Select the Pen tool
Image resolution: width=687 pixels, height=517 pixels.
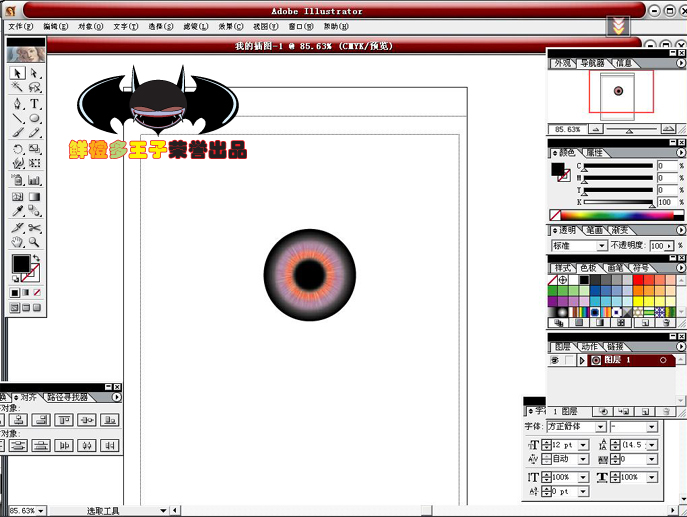pos(18,104)
